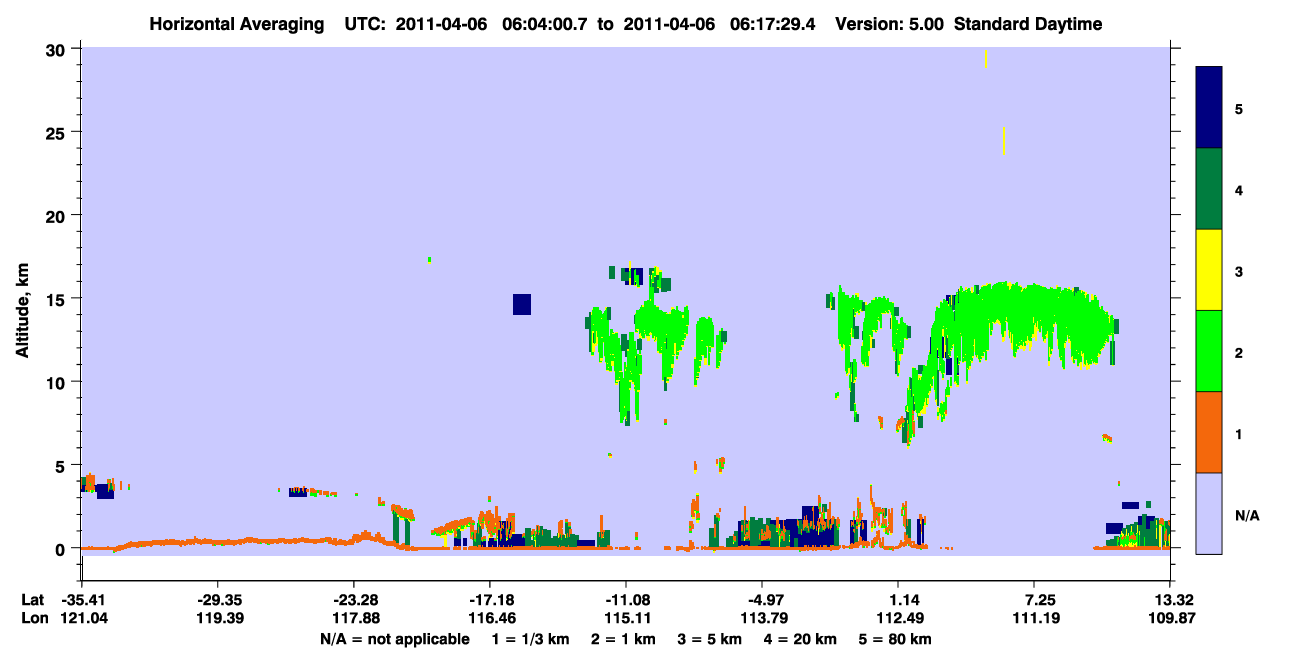Click latitude value 7.25

(1035, 600)
